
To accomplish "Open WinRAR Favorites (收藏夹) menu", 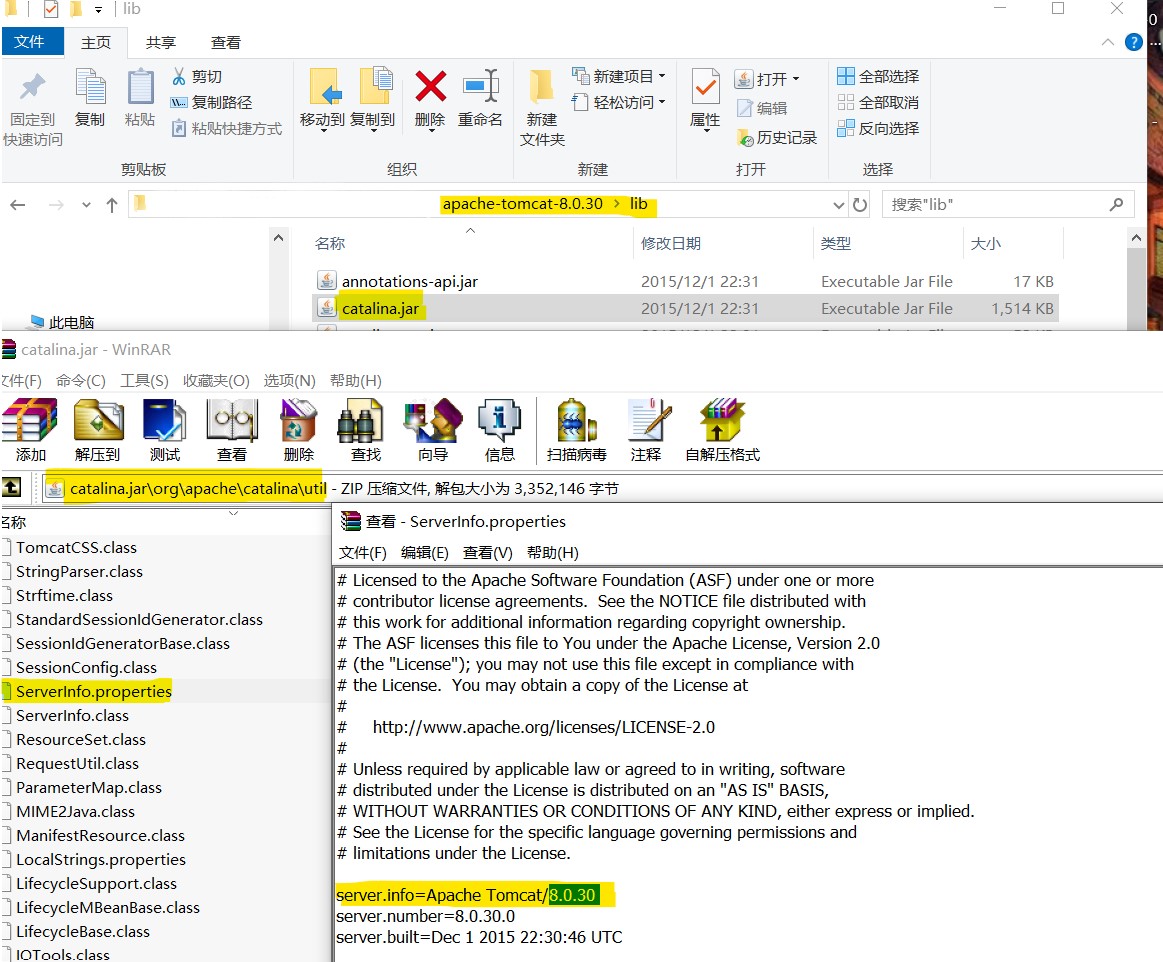I will pos(216,380).
